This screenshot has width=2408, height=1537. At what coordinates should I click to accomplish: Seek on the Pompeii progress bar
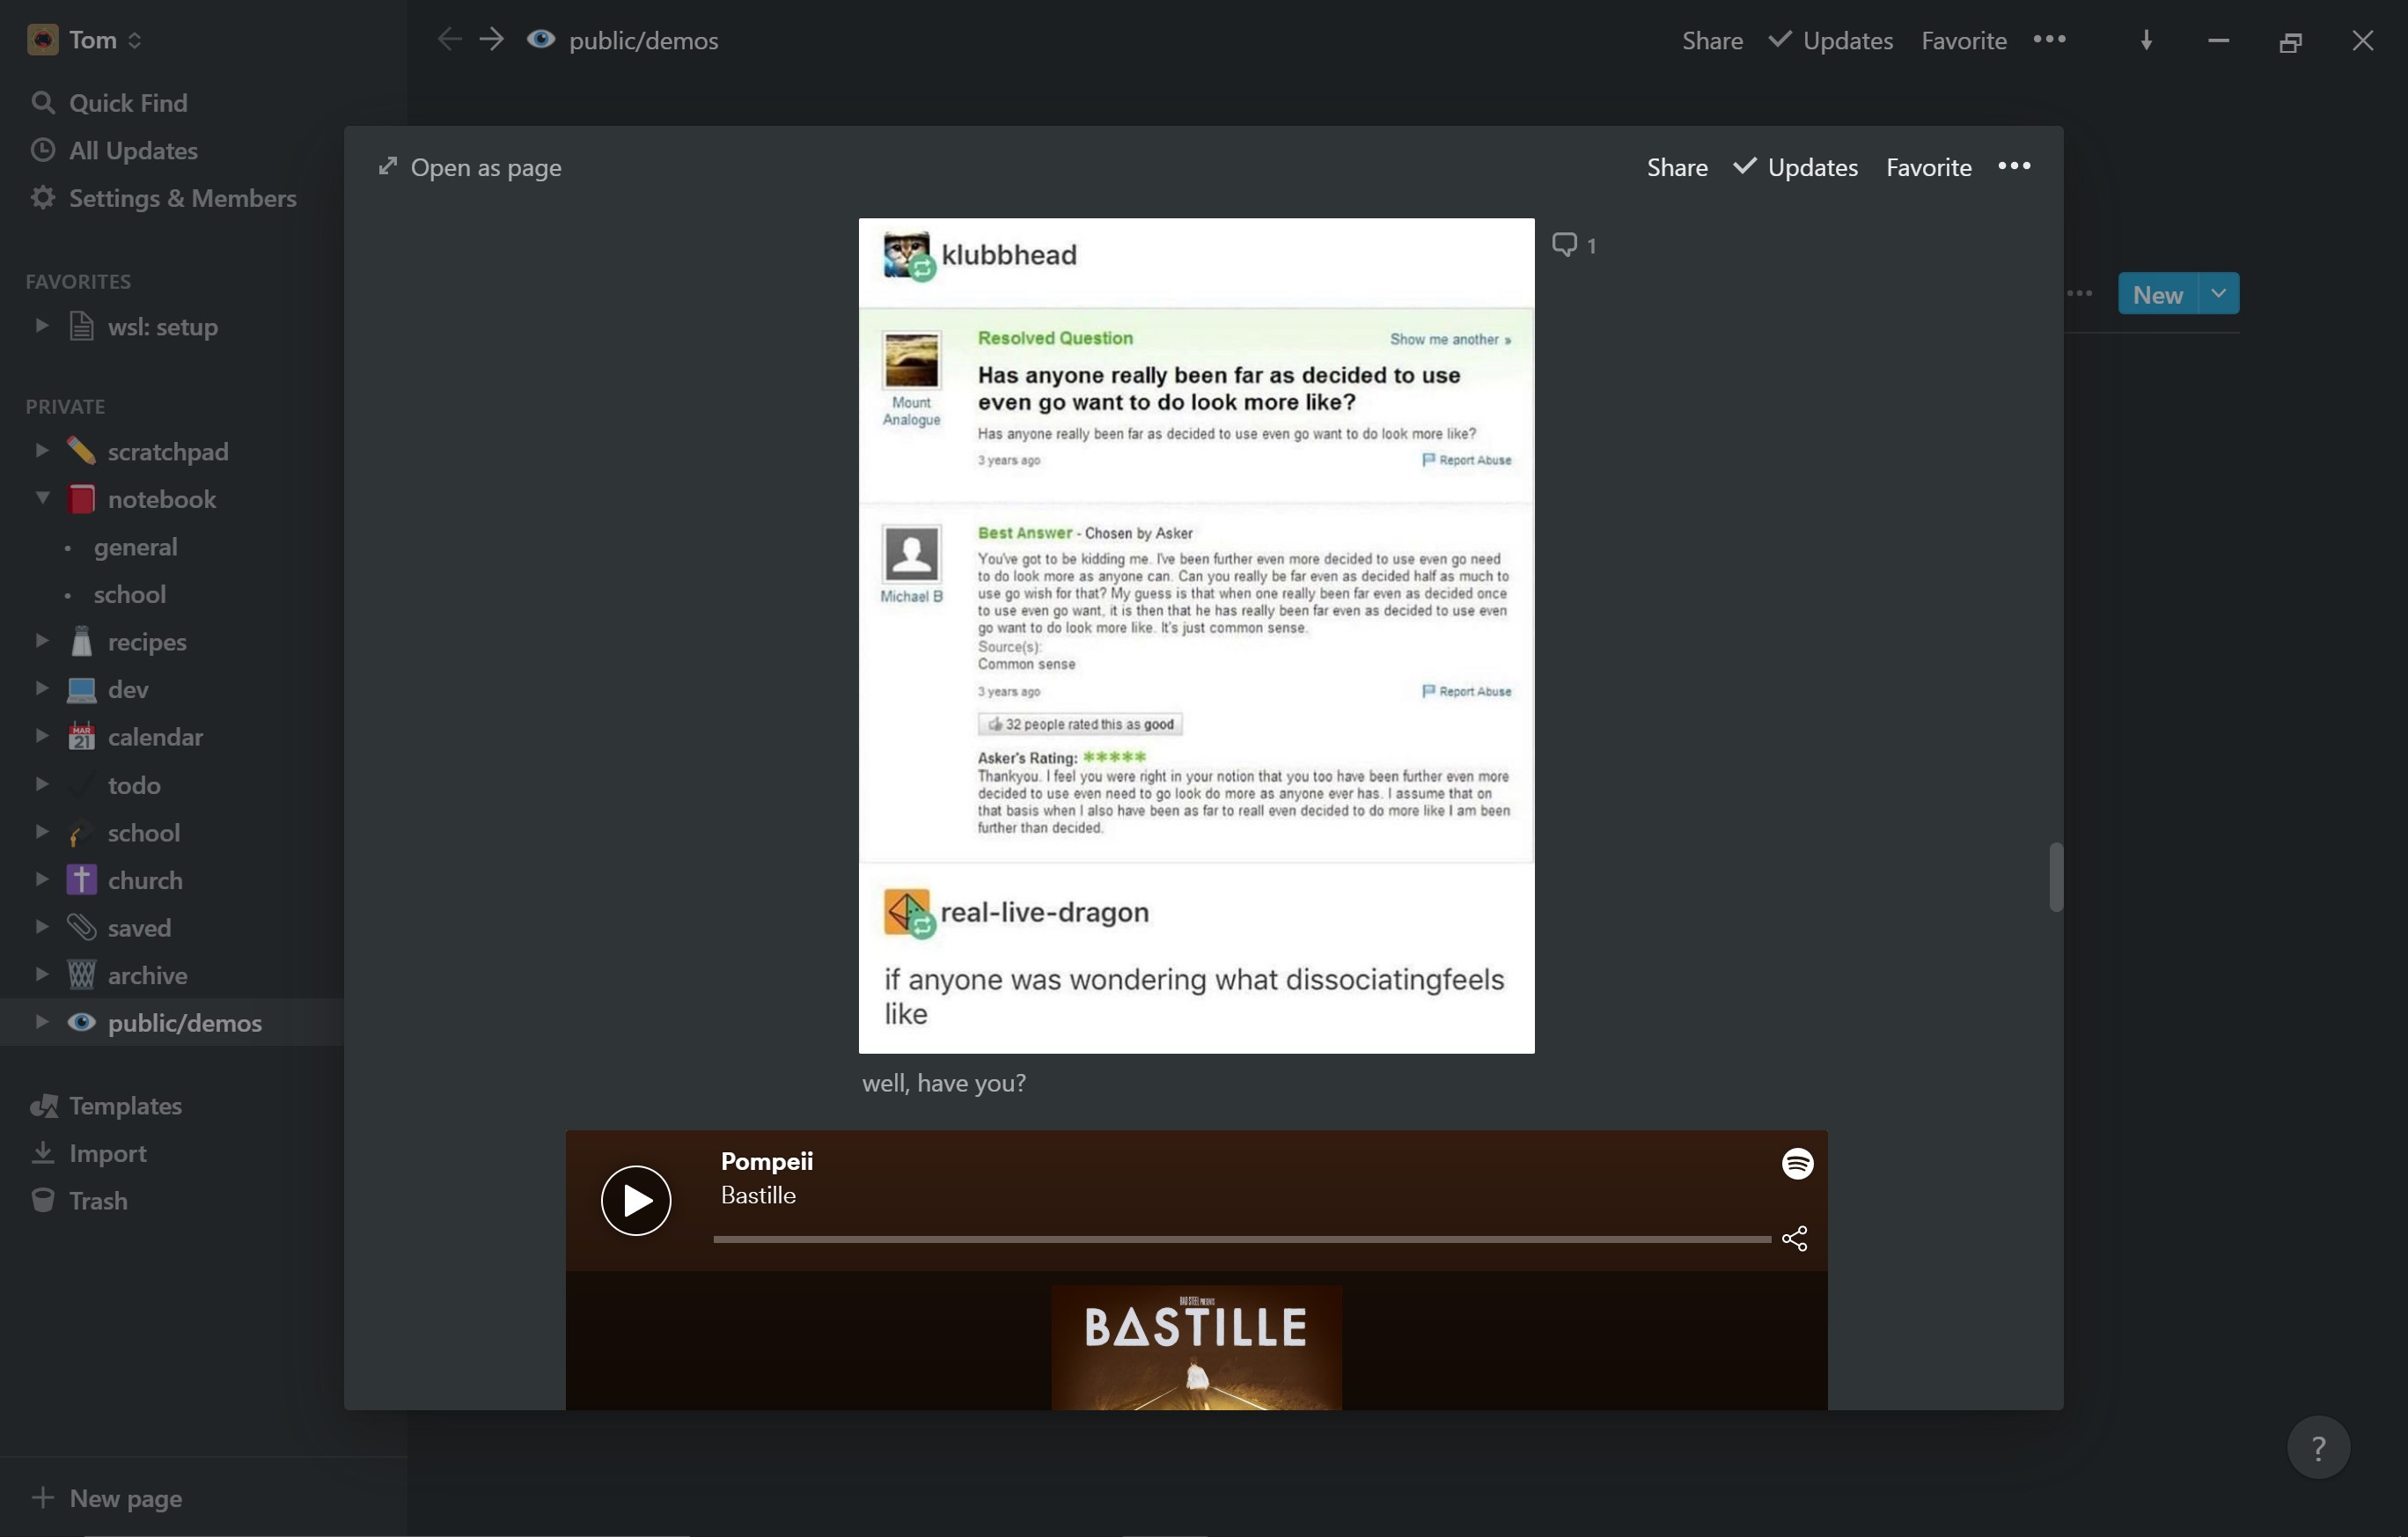[1241, 1239]
